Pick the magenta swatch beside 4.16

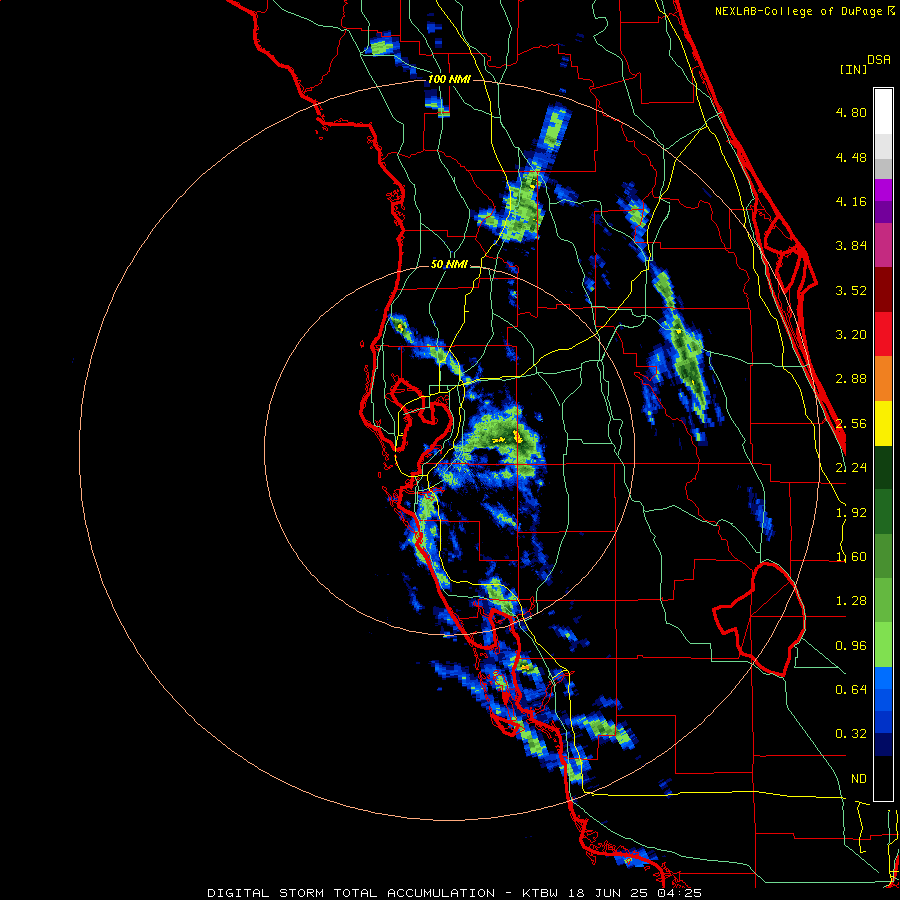[883, 190]
